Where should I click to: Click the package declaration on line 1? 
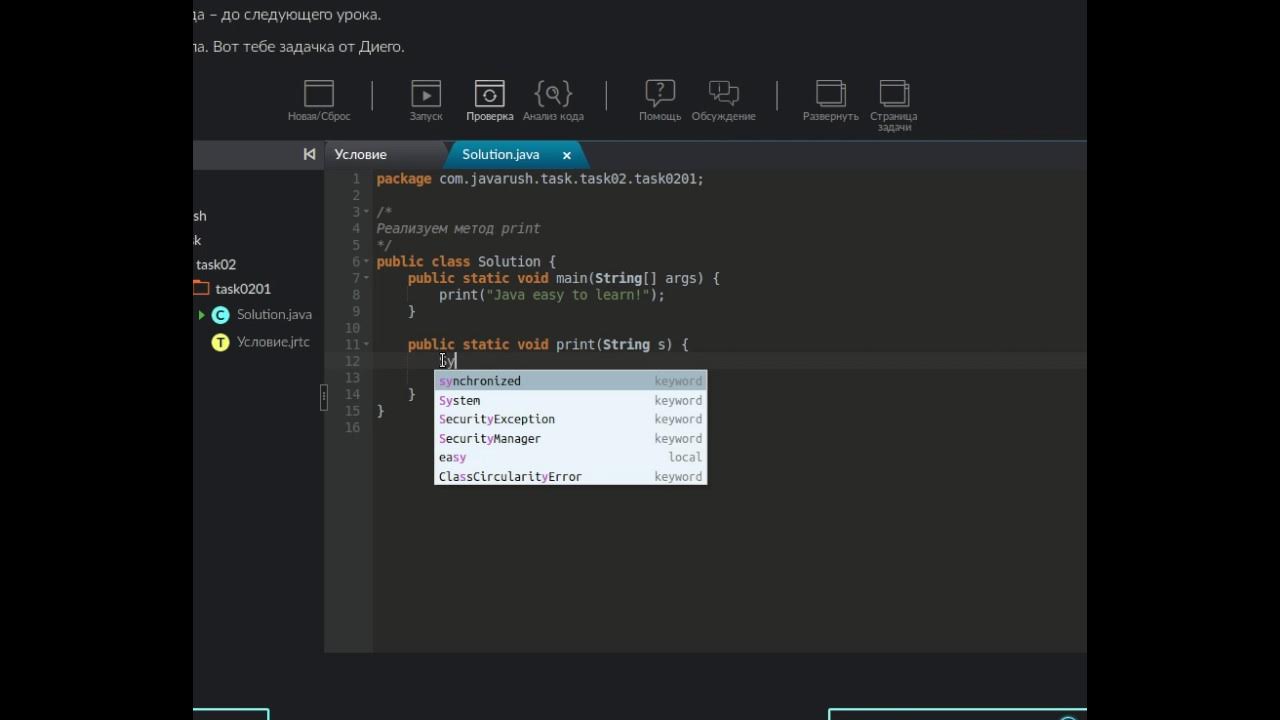(x=540, y=179)
